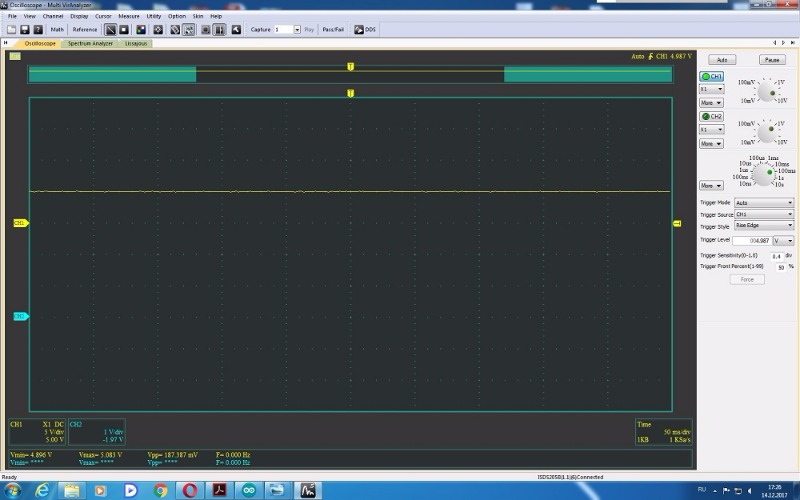Open Capture count dropdown arrow
Screen dimensions: 800x500
coord(297,30)
